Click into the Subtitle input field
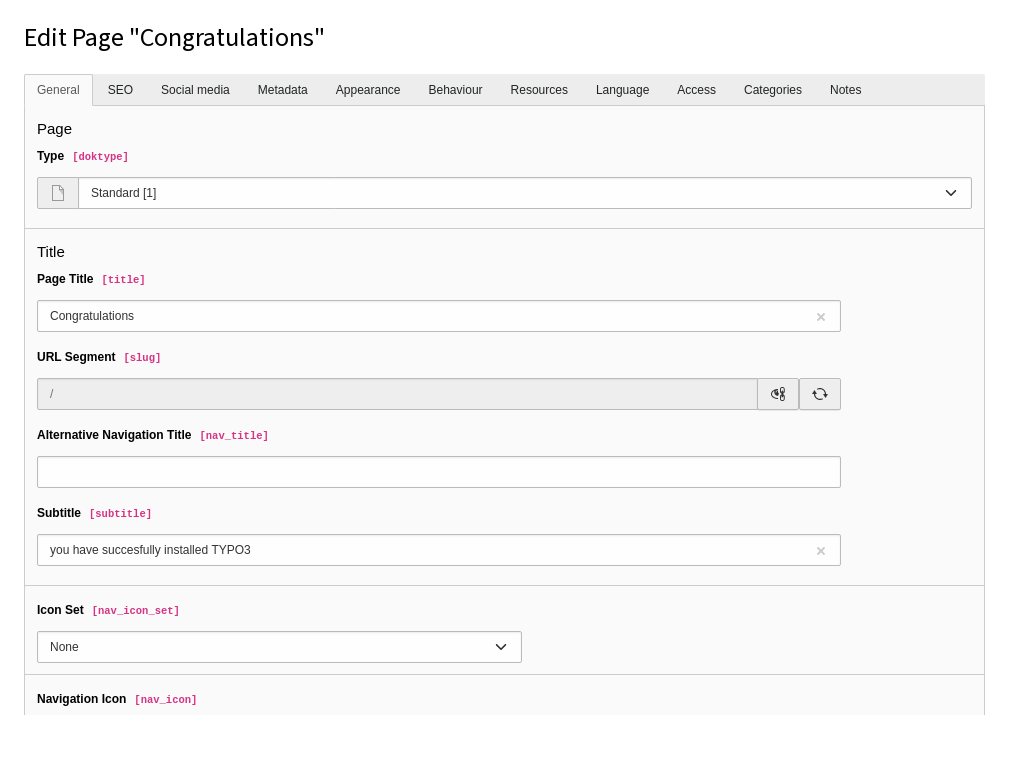 tap(439, 550)
